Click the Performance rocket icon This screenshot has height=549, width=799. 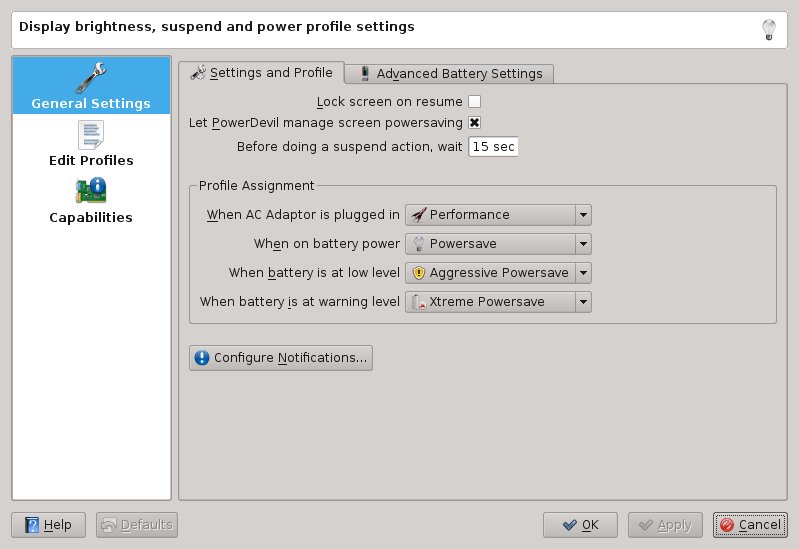tap(419, 215)
